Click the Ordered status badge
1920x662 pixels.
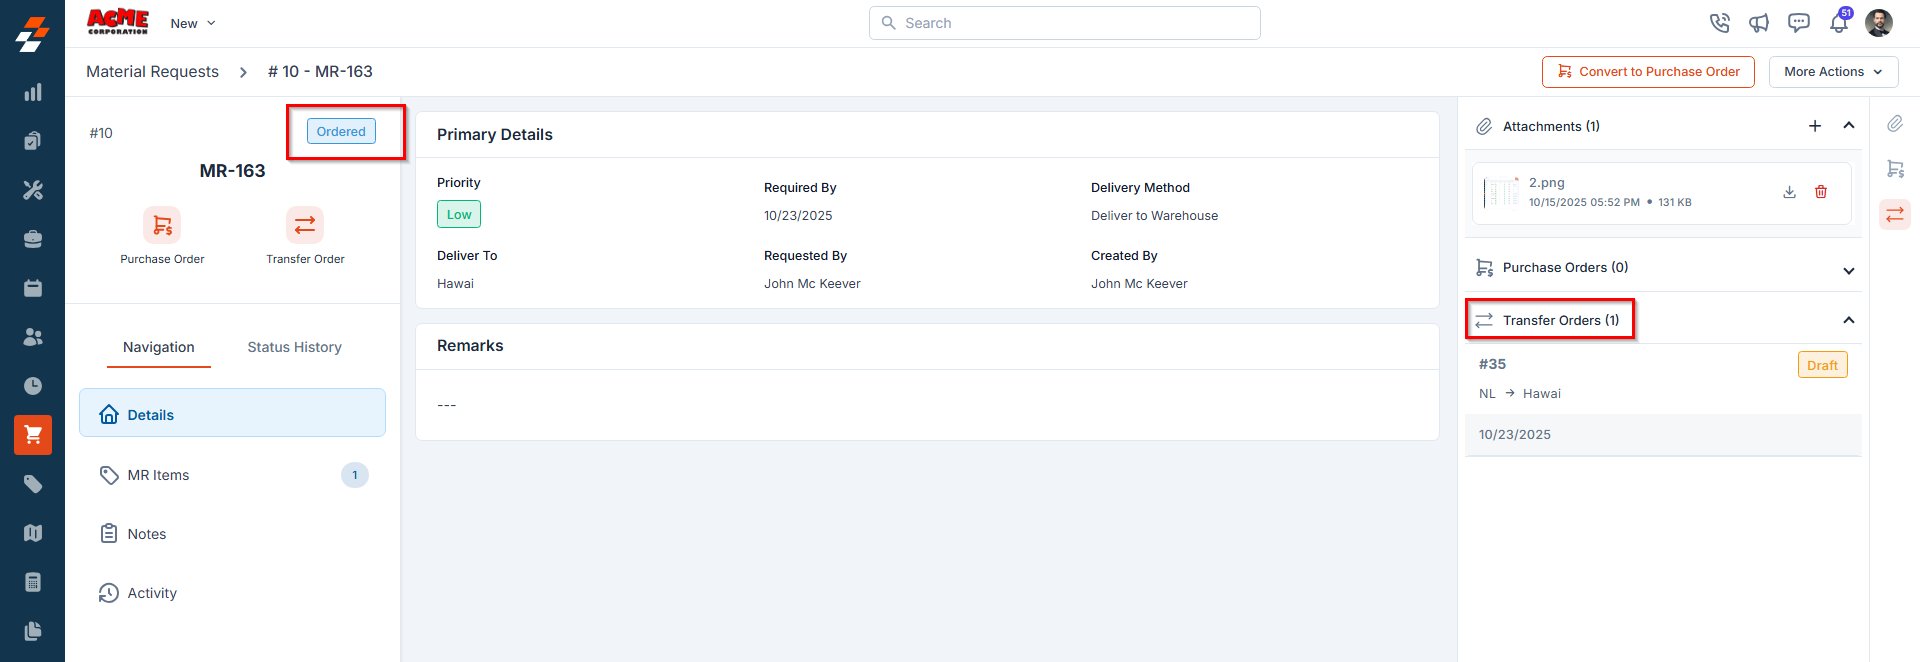click(x=341, y=132)
